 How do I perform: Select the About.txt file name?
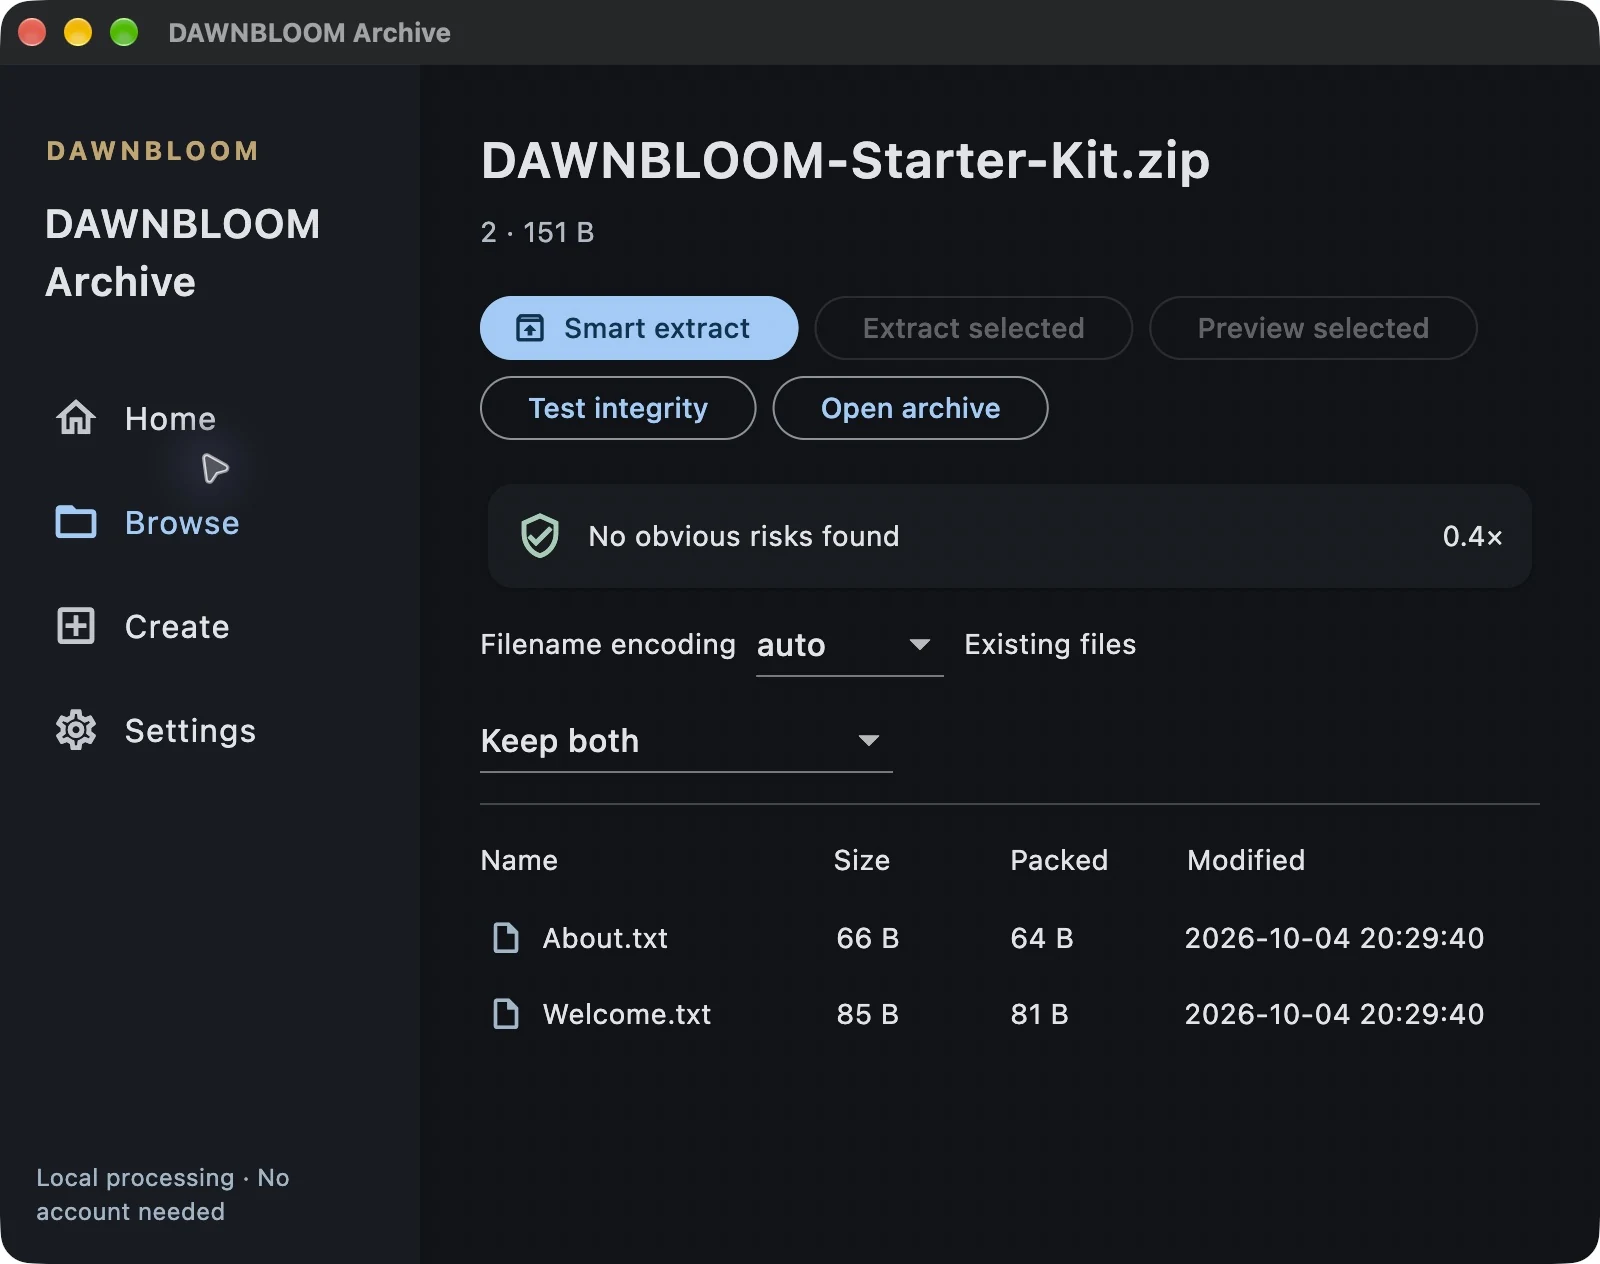point(605,938)
